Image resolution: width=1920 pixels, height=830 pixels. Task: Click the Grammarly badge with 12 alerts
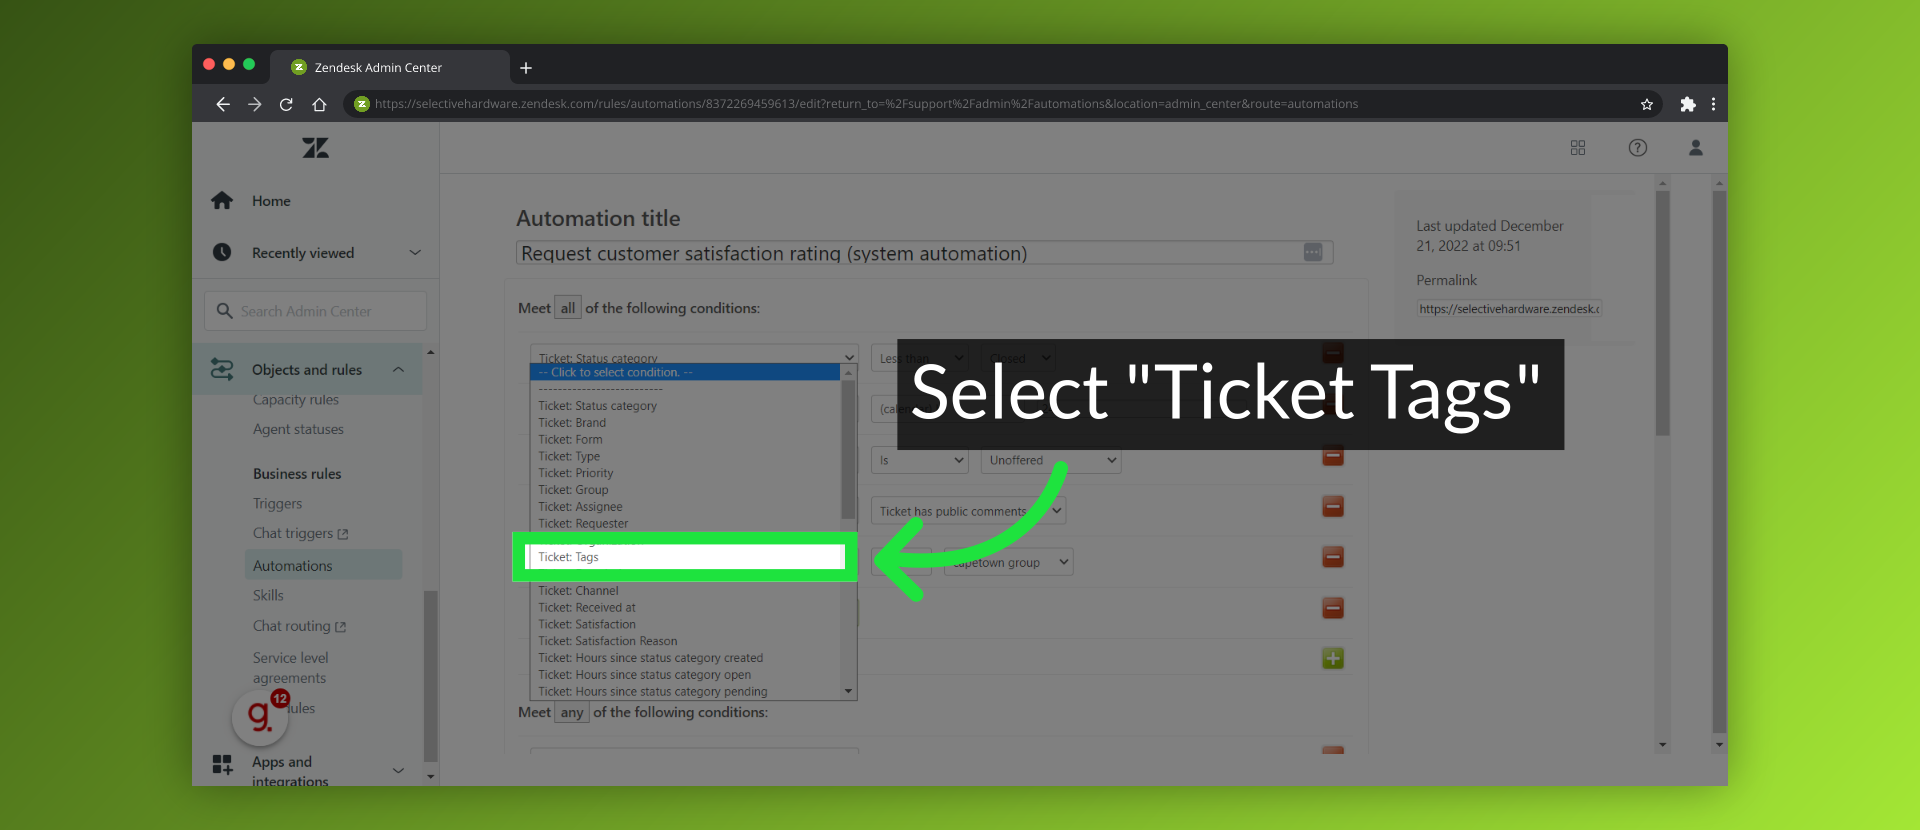click(x=261, y=716)
